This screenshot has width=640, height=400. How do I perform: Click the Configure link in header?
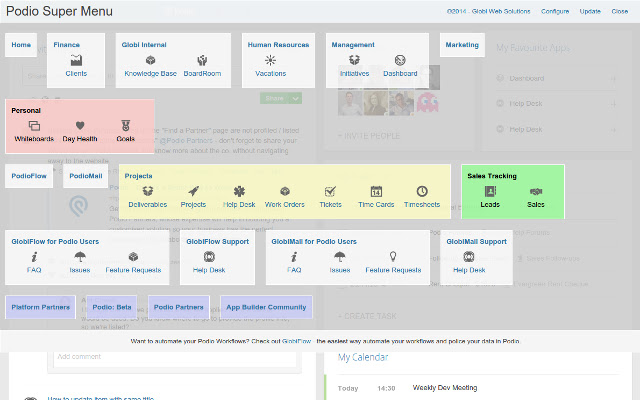tap(555, 11)
